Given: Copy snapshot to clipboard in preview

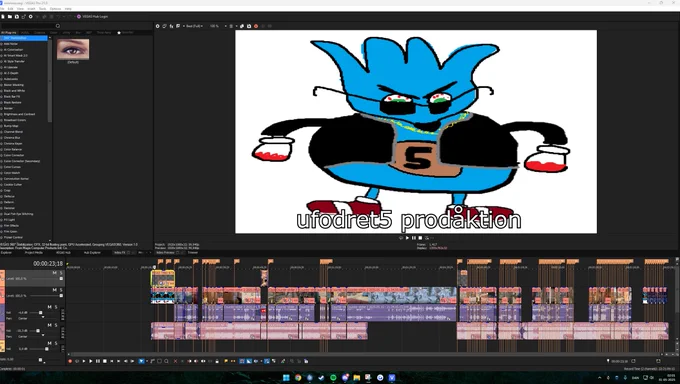Looking at the screenshot, I should pyautogui.click(x=242, y=26).
